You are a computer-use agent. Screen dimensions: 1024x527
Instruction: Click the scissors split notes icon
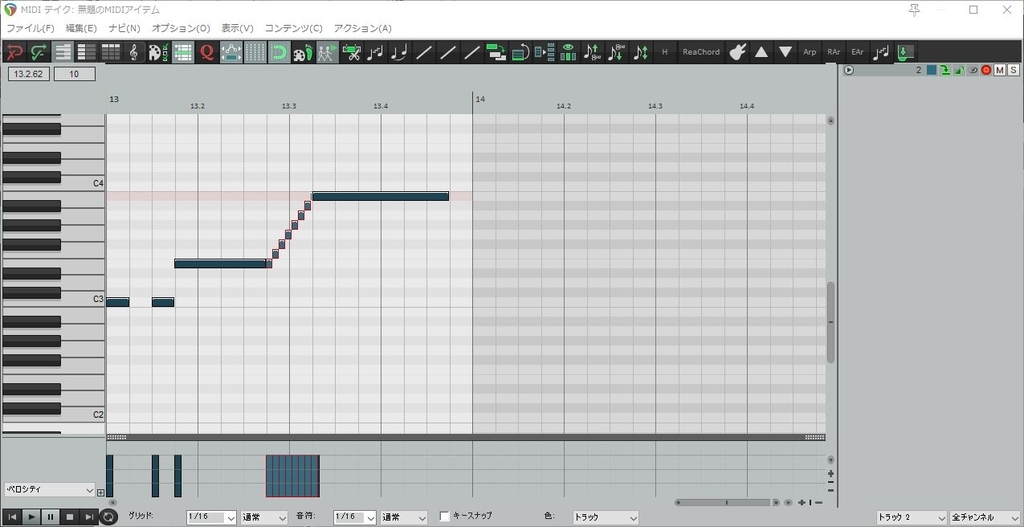click(x=352, y=52)
